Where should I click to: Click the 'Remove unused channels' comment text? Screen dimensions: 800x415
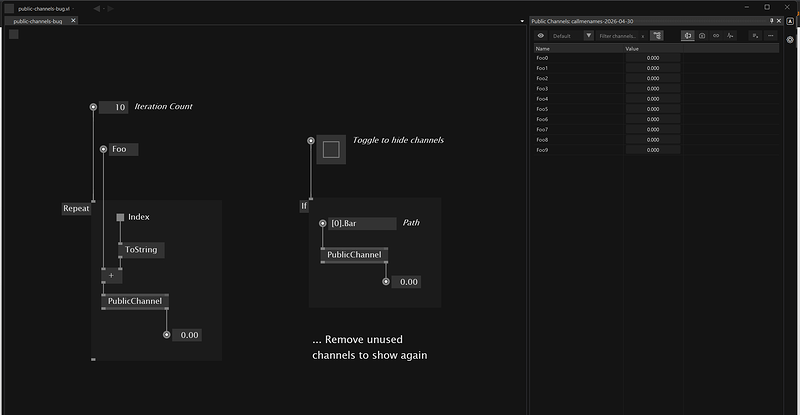tap(369, 347)
